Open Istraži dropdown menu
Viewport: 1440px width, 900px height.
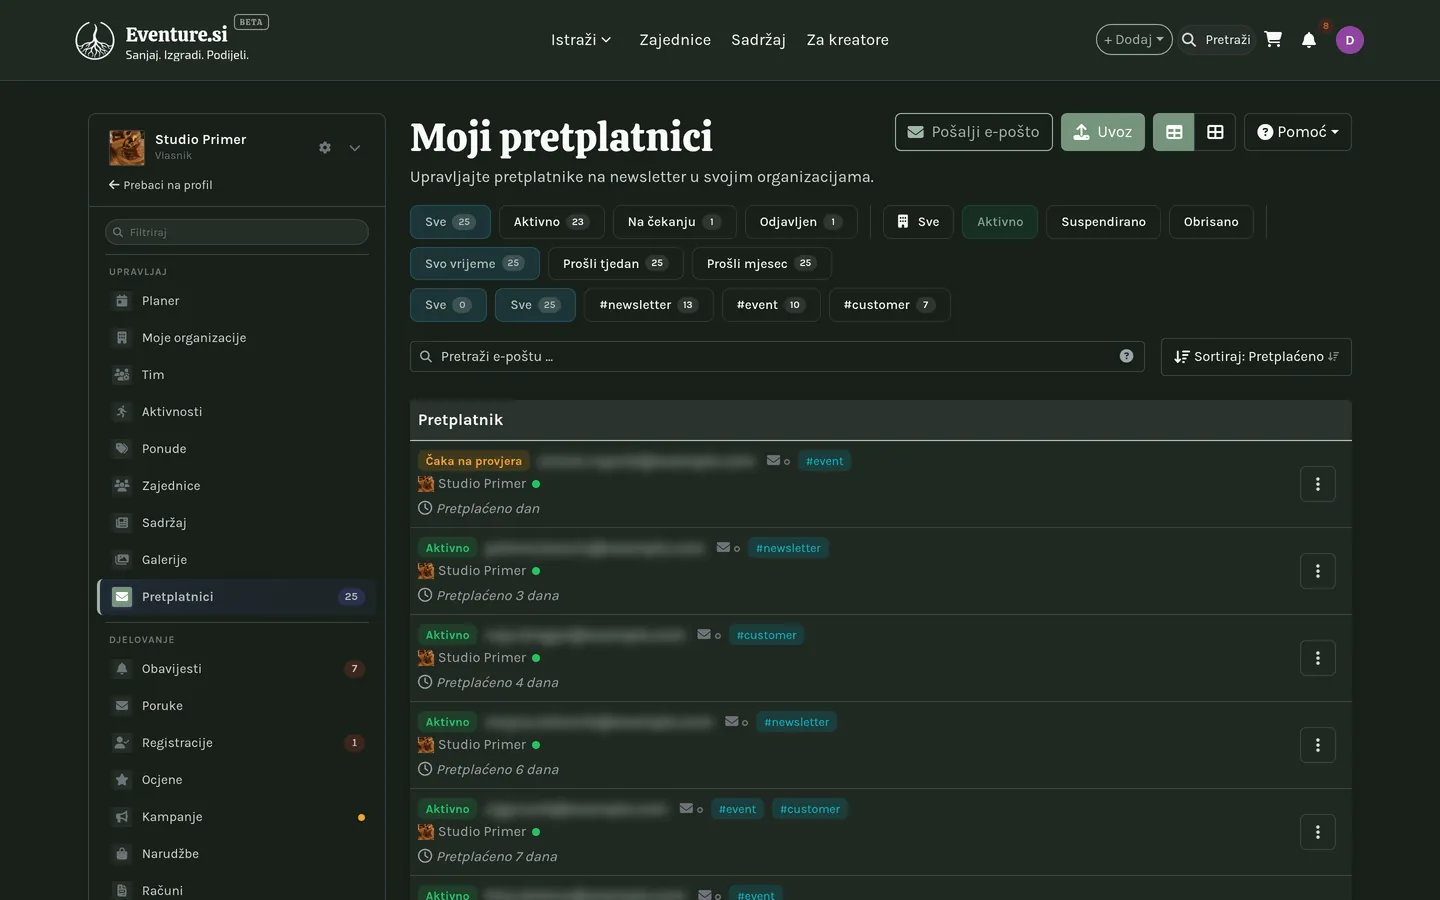(581, 40)
